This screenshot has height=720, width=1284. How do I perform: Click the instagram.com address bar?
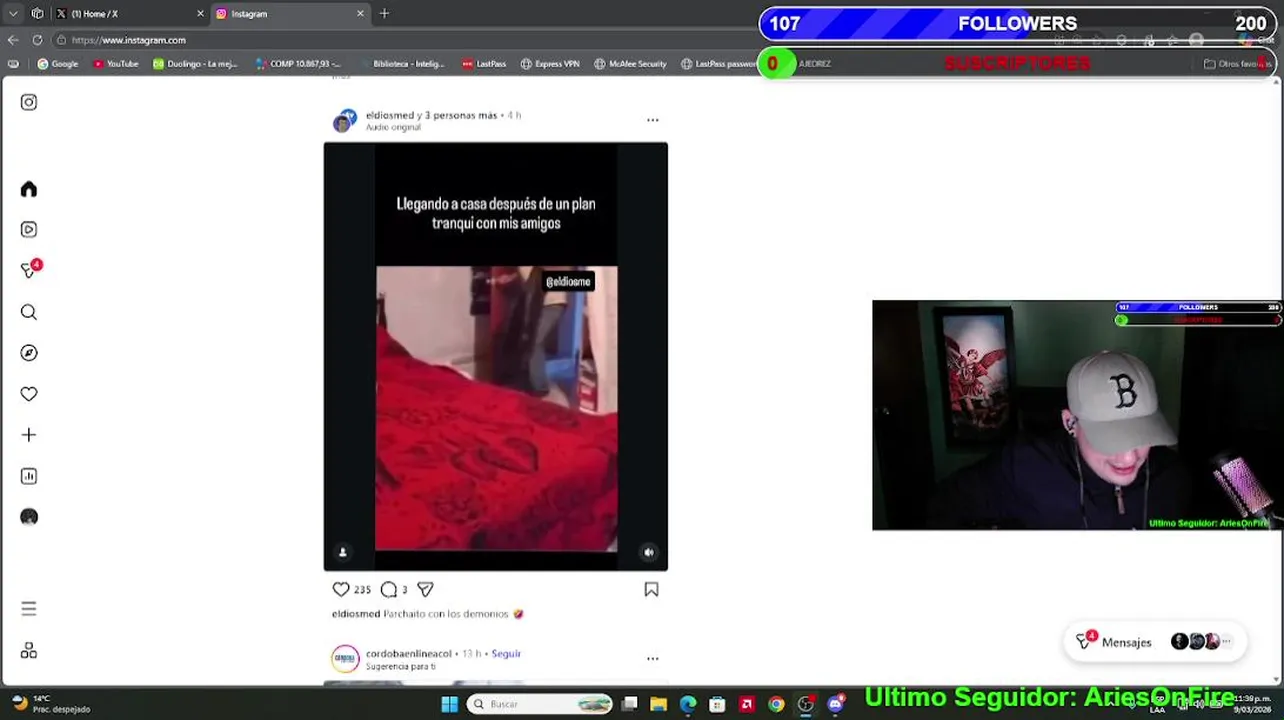[400, 40]
